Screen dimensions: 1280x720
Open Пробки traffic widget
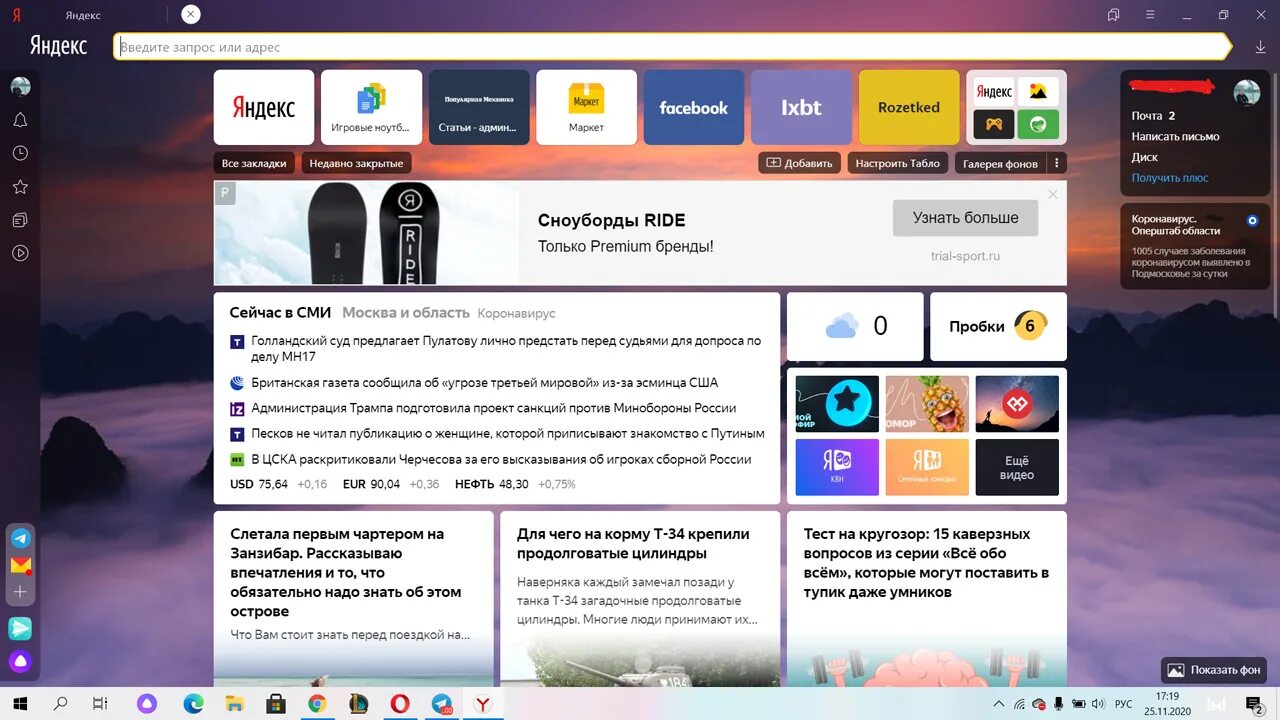(x=998, y=326)
